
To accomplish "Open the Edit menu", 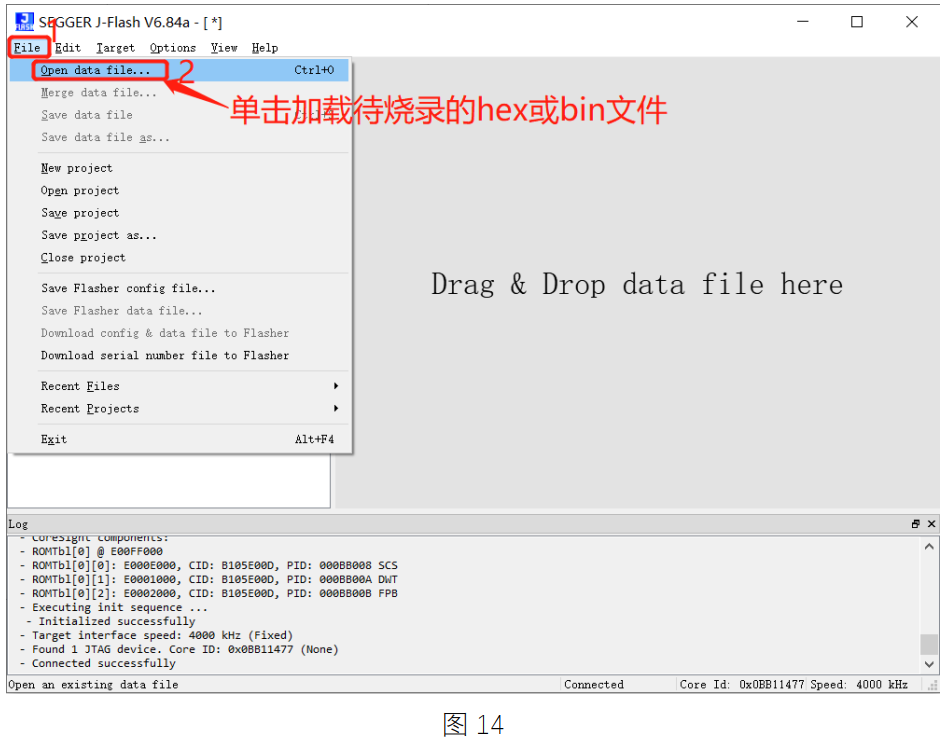I will 68,47.
